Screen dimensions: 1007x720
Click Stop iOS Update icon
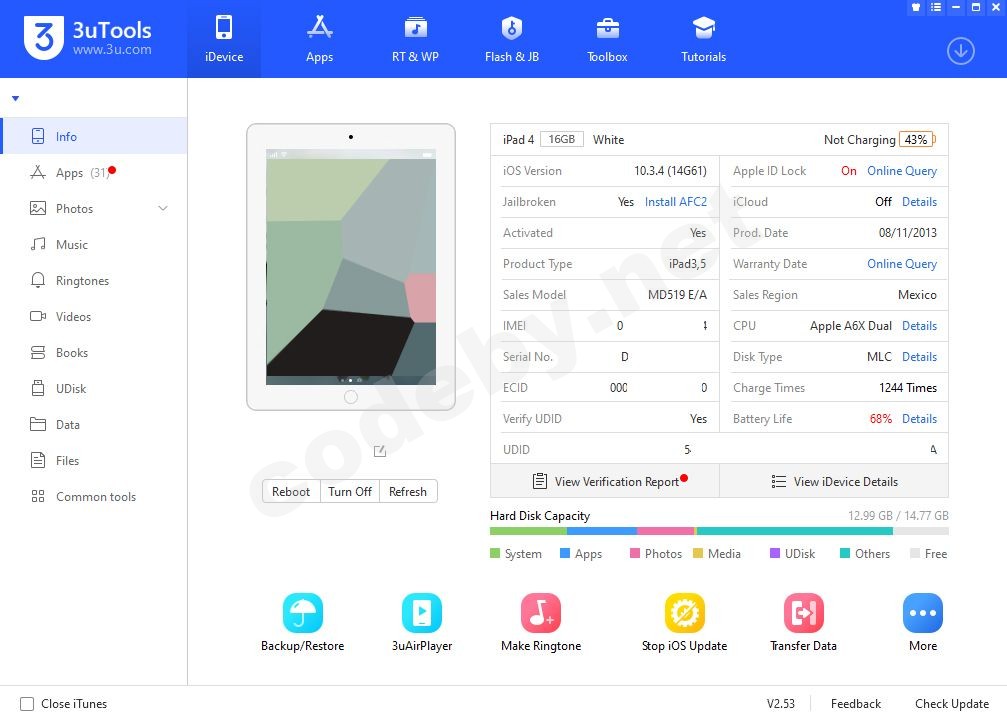click(x=685, y=613)
